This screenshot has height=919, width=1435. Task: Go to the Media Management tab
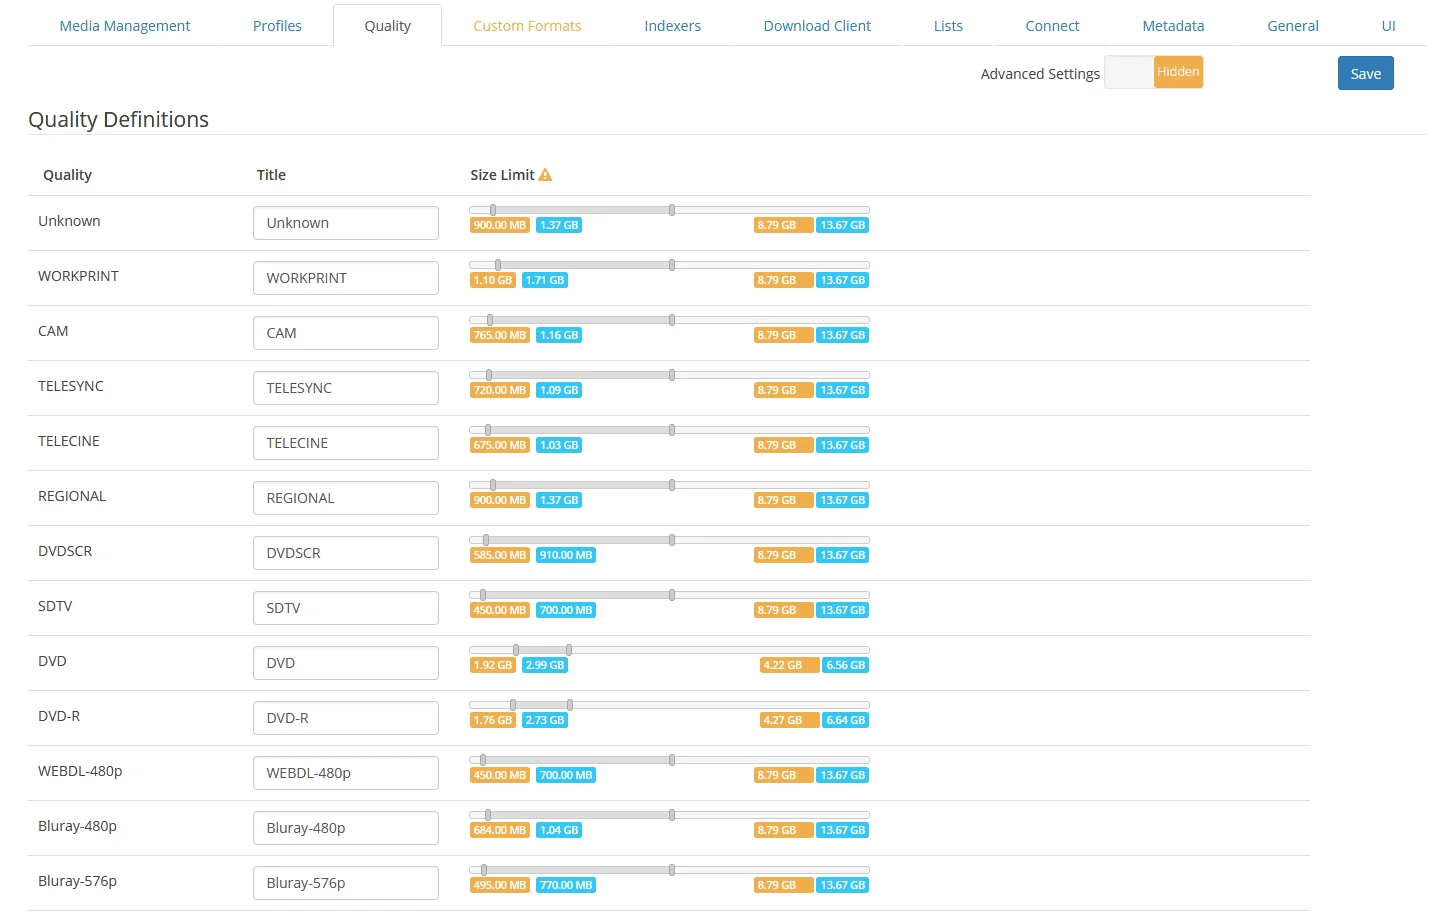click(125, 25)
